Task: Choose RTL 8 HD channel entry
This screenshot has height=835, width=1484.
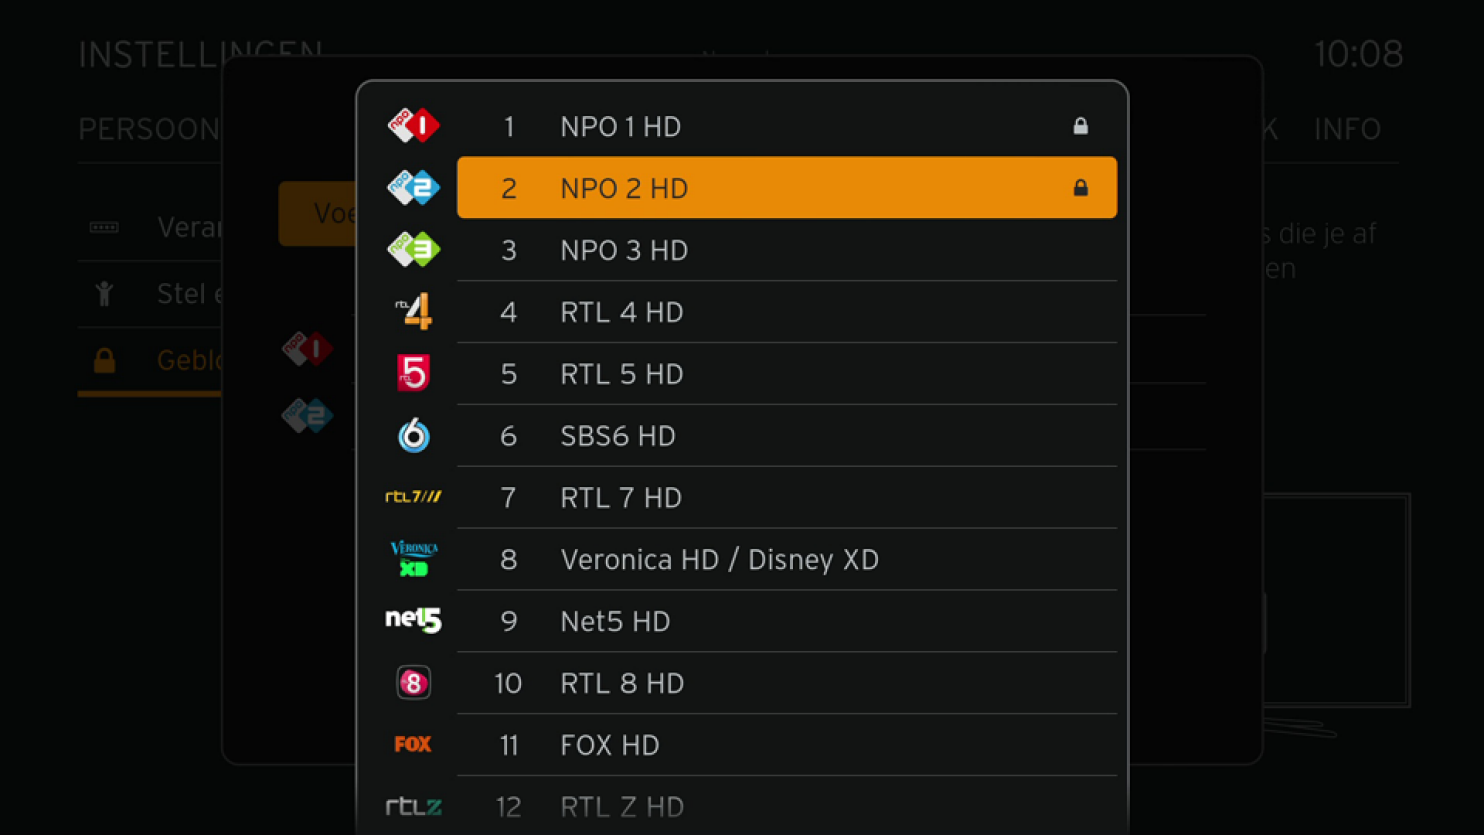Action: (786, 683)
